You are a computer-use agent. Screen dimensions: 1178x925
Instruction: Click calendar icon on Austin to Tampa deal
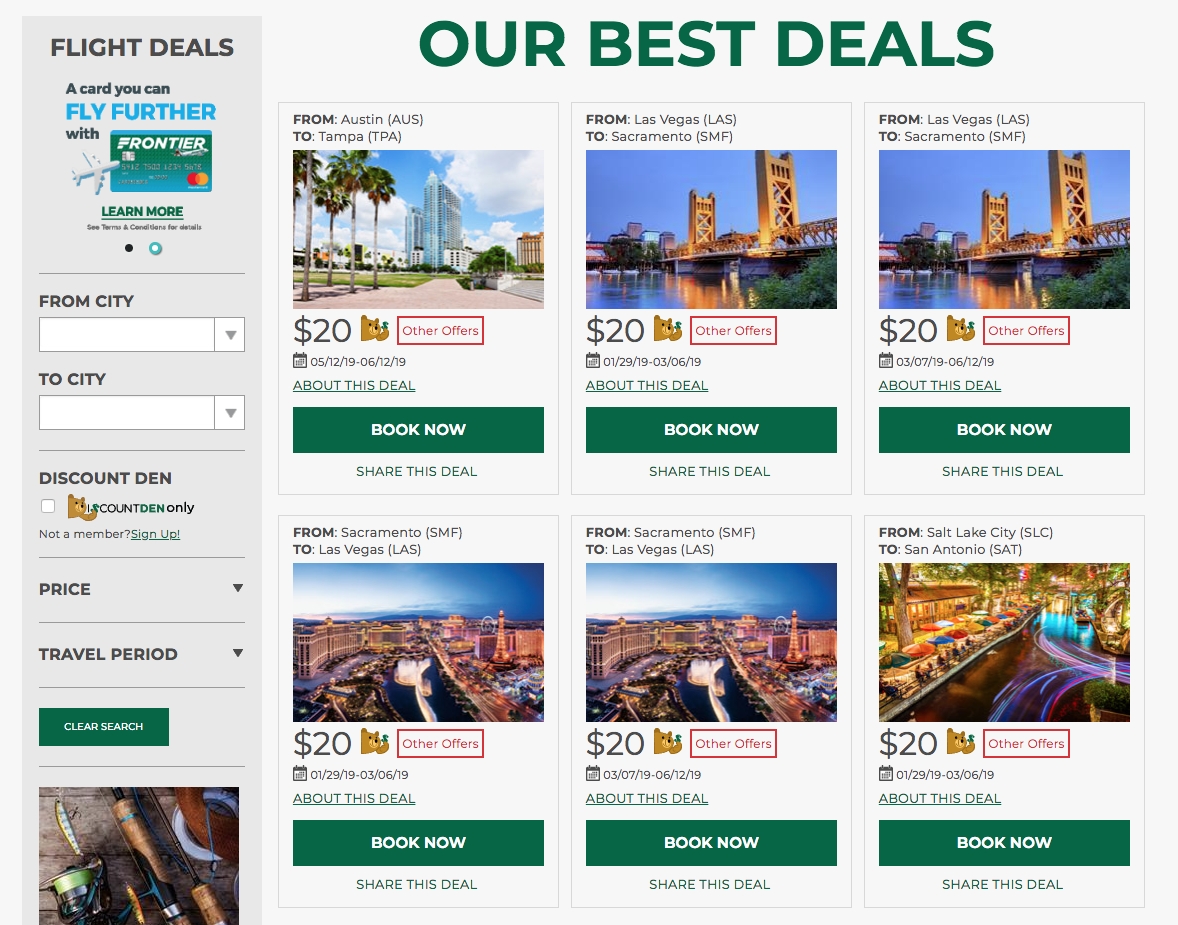click(x=300, y=361)
